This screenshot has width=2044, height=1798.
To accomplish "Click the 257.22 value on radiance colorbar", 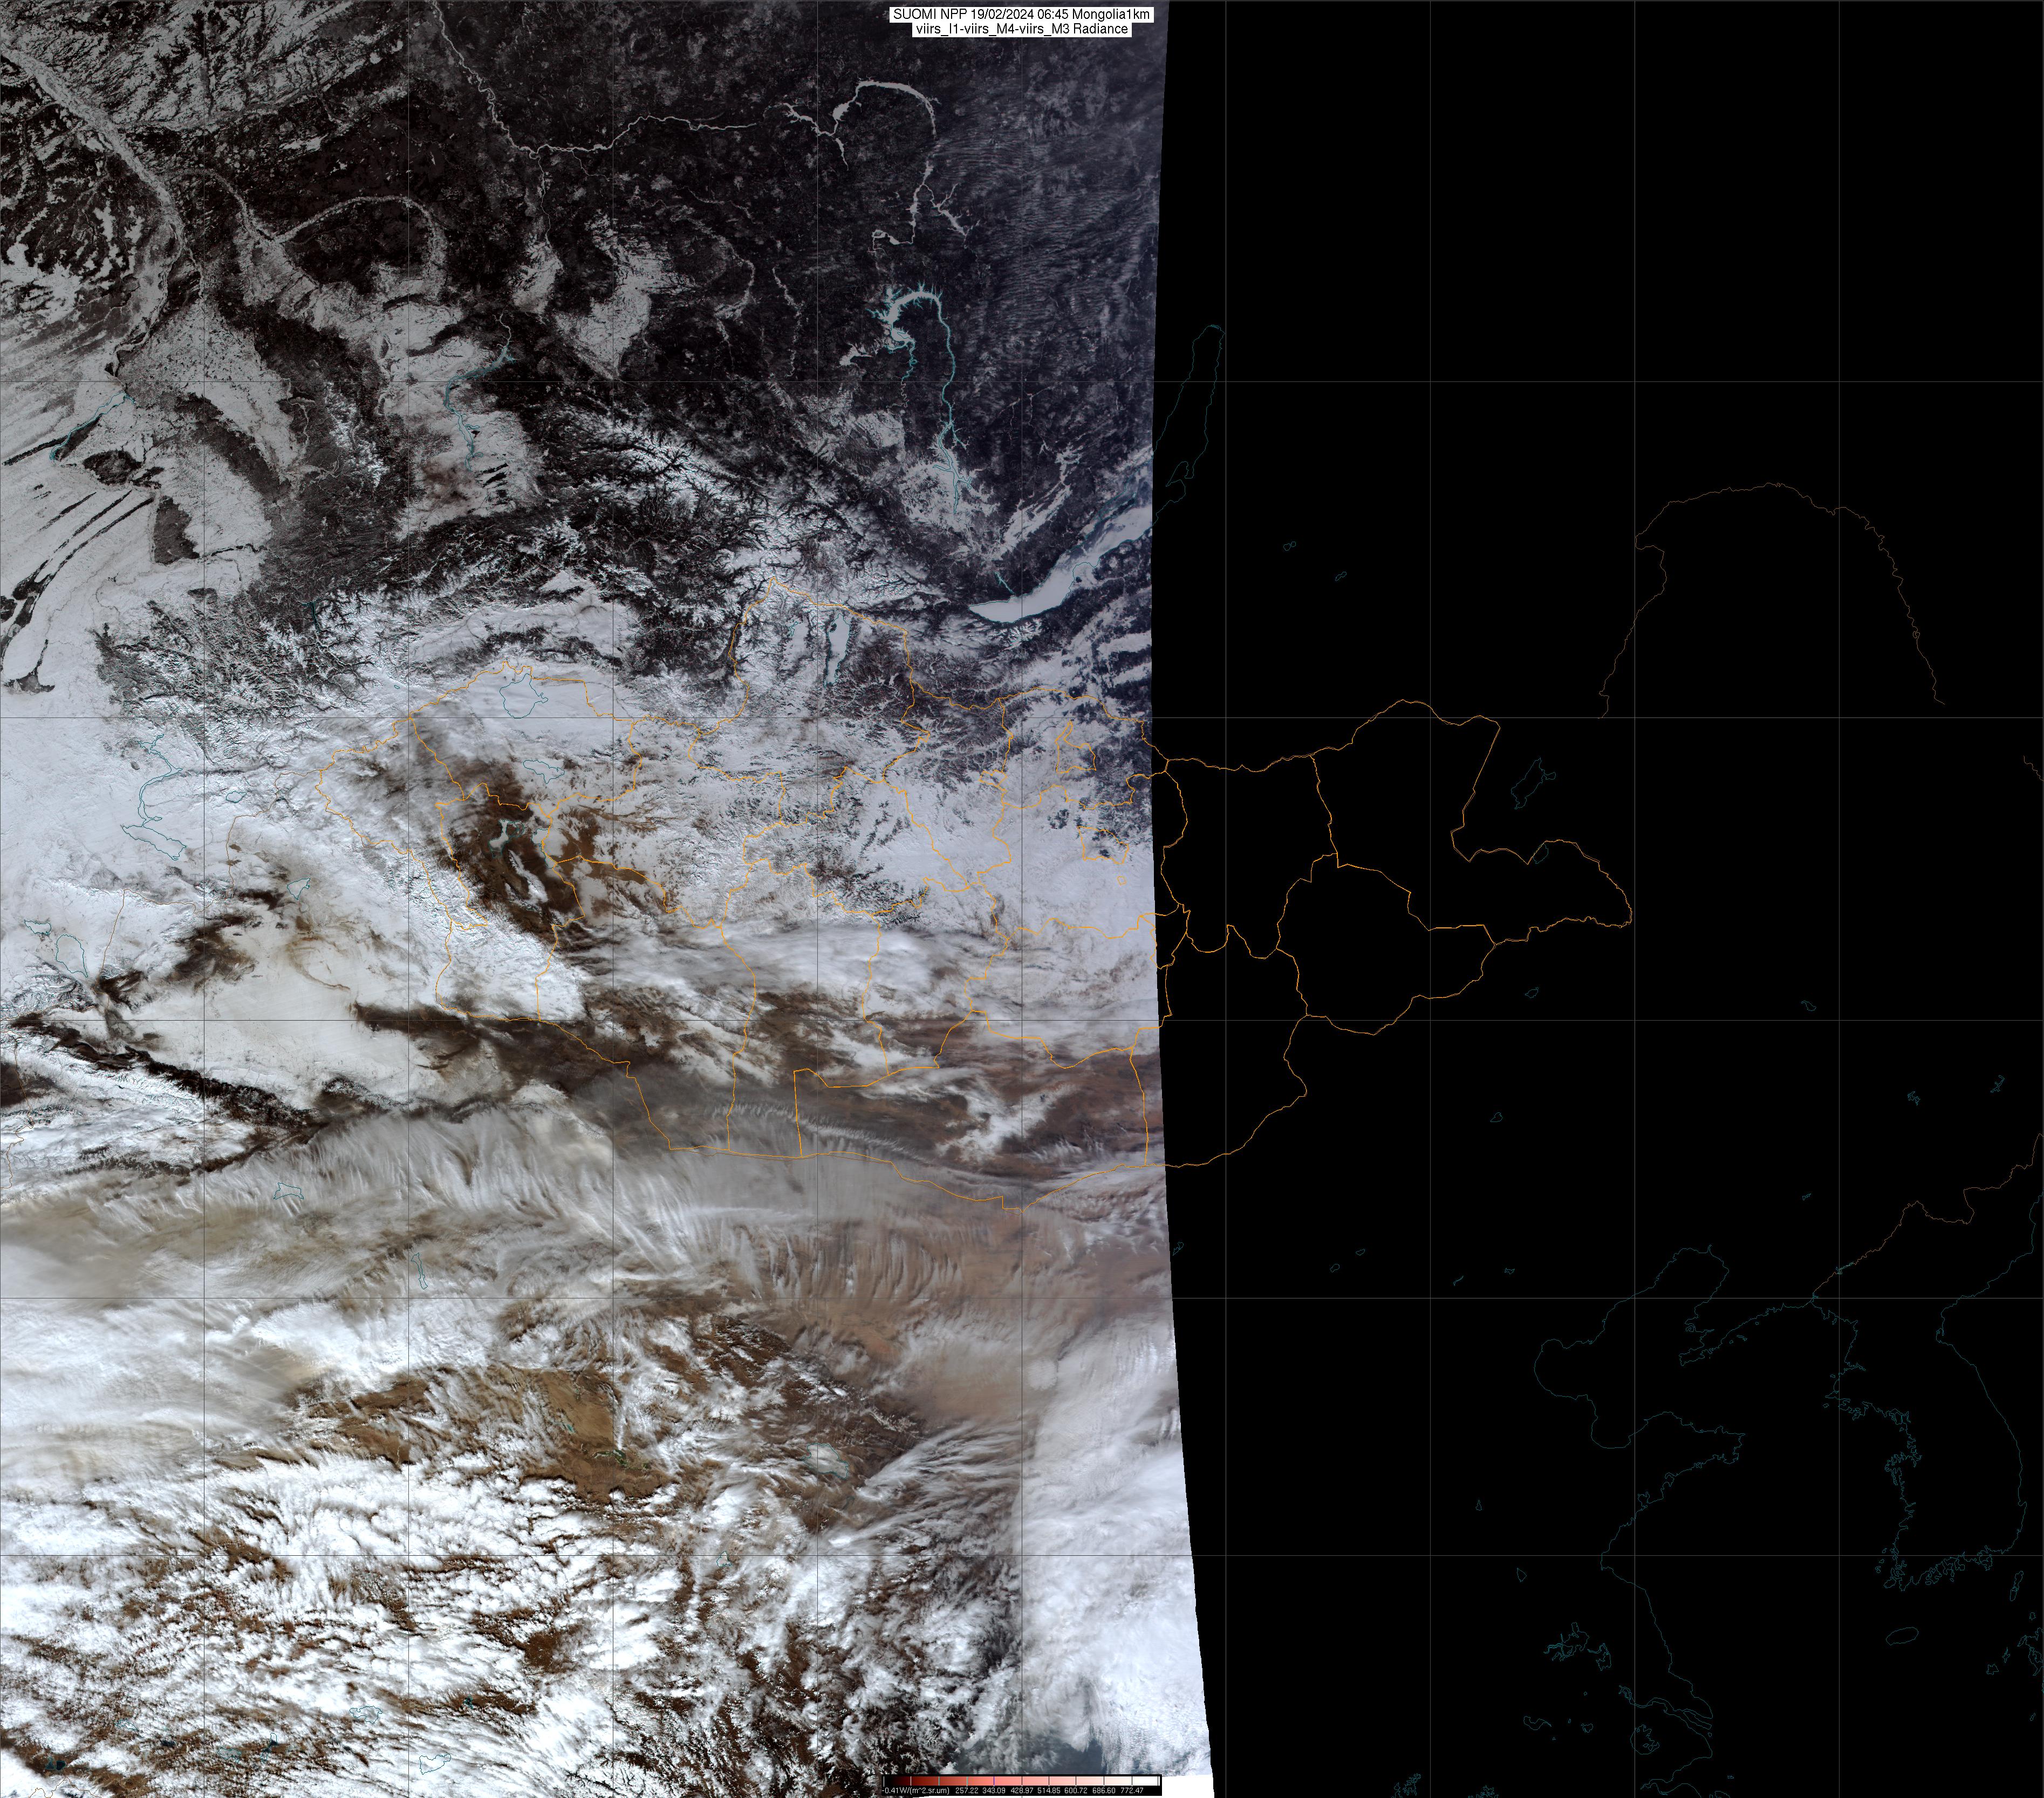I will pos(967,1790).
